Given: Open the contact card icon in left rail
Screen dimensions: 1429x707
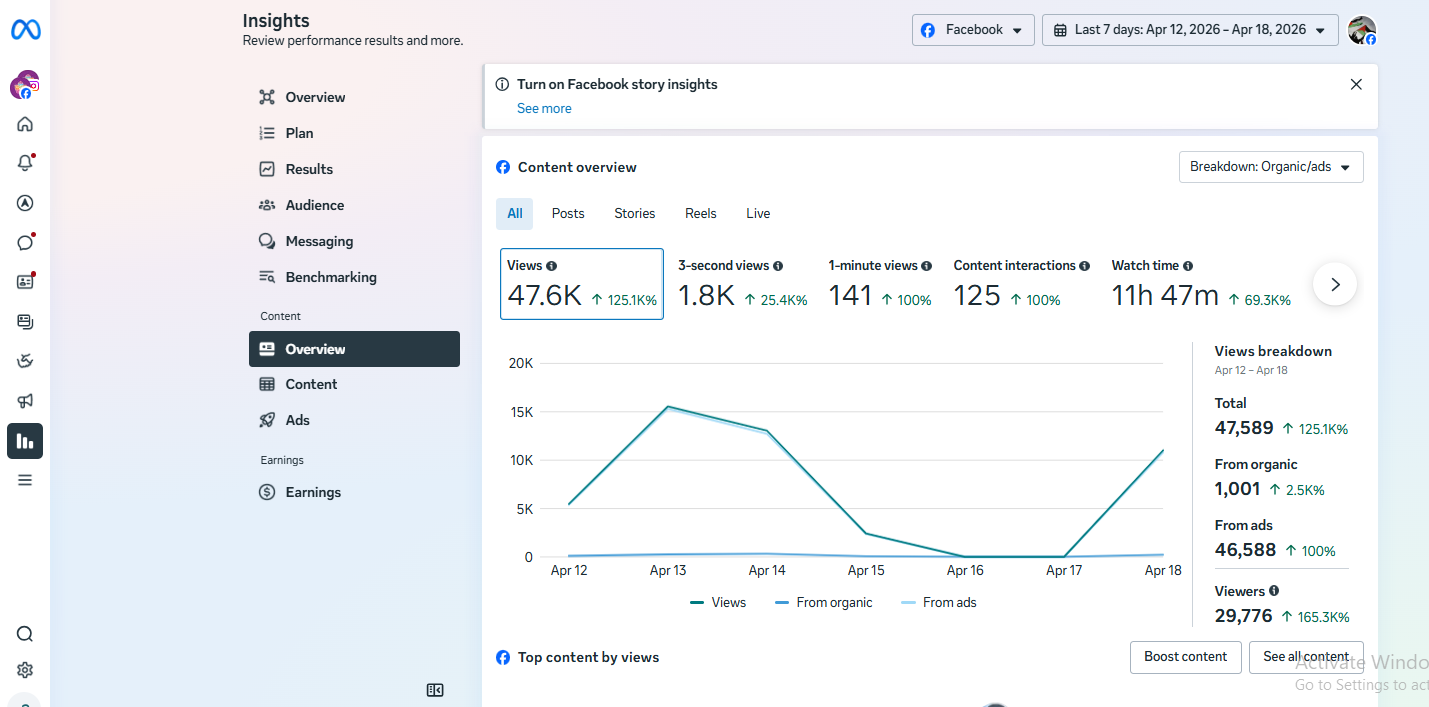Looking at the screenshot, I should pyautogui.click(x=25, y=282).
